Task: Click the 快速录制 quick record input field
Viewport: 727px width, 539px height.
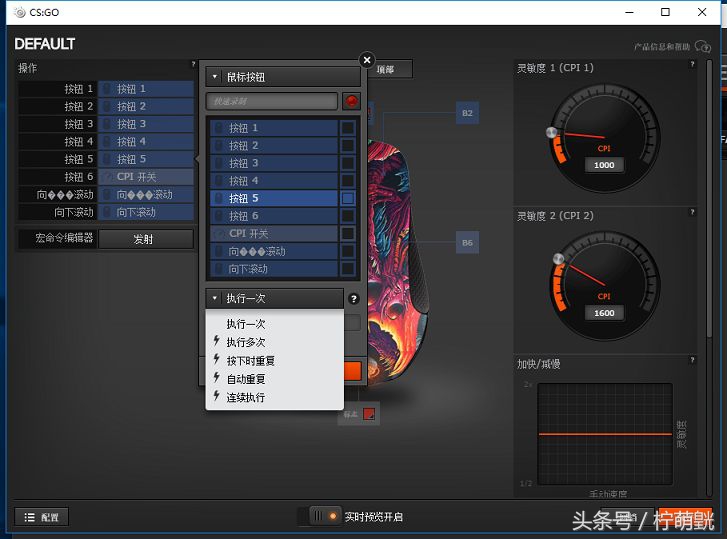Action: pyautogui.click(x=272, y=101)
